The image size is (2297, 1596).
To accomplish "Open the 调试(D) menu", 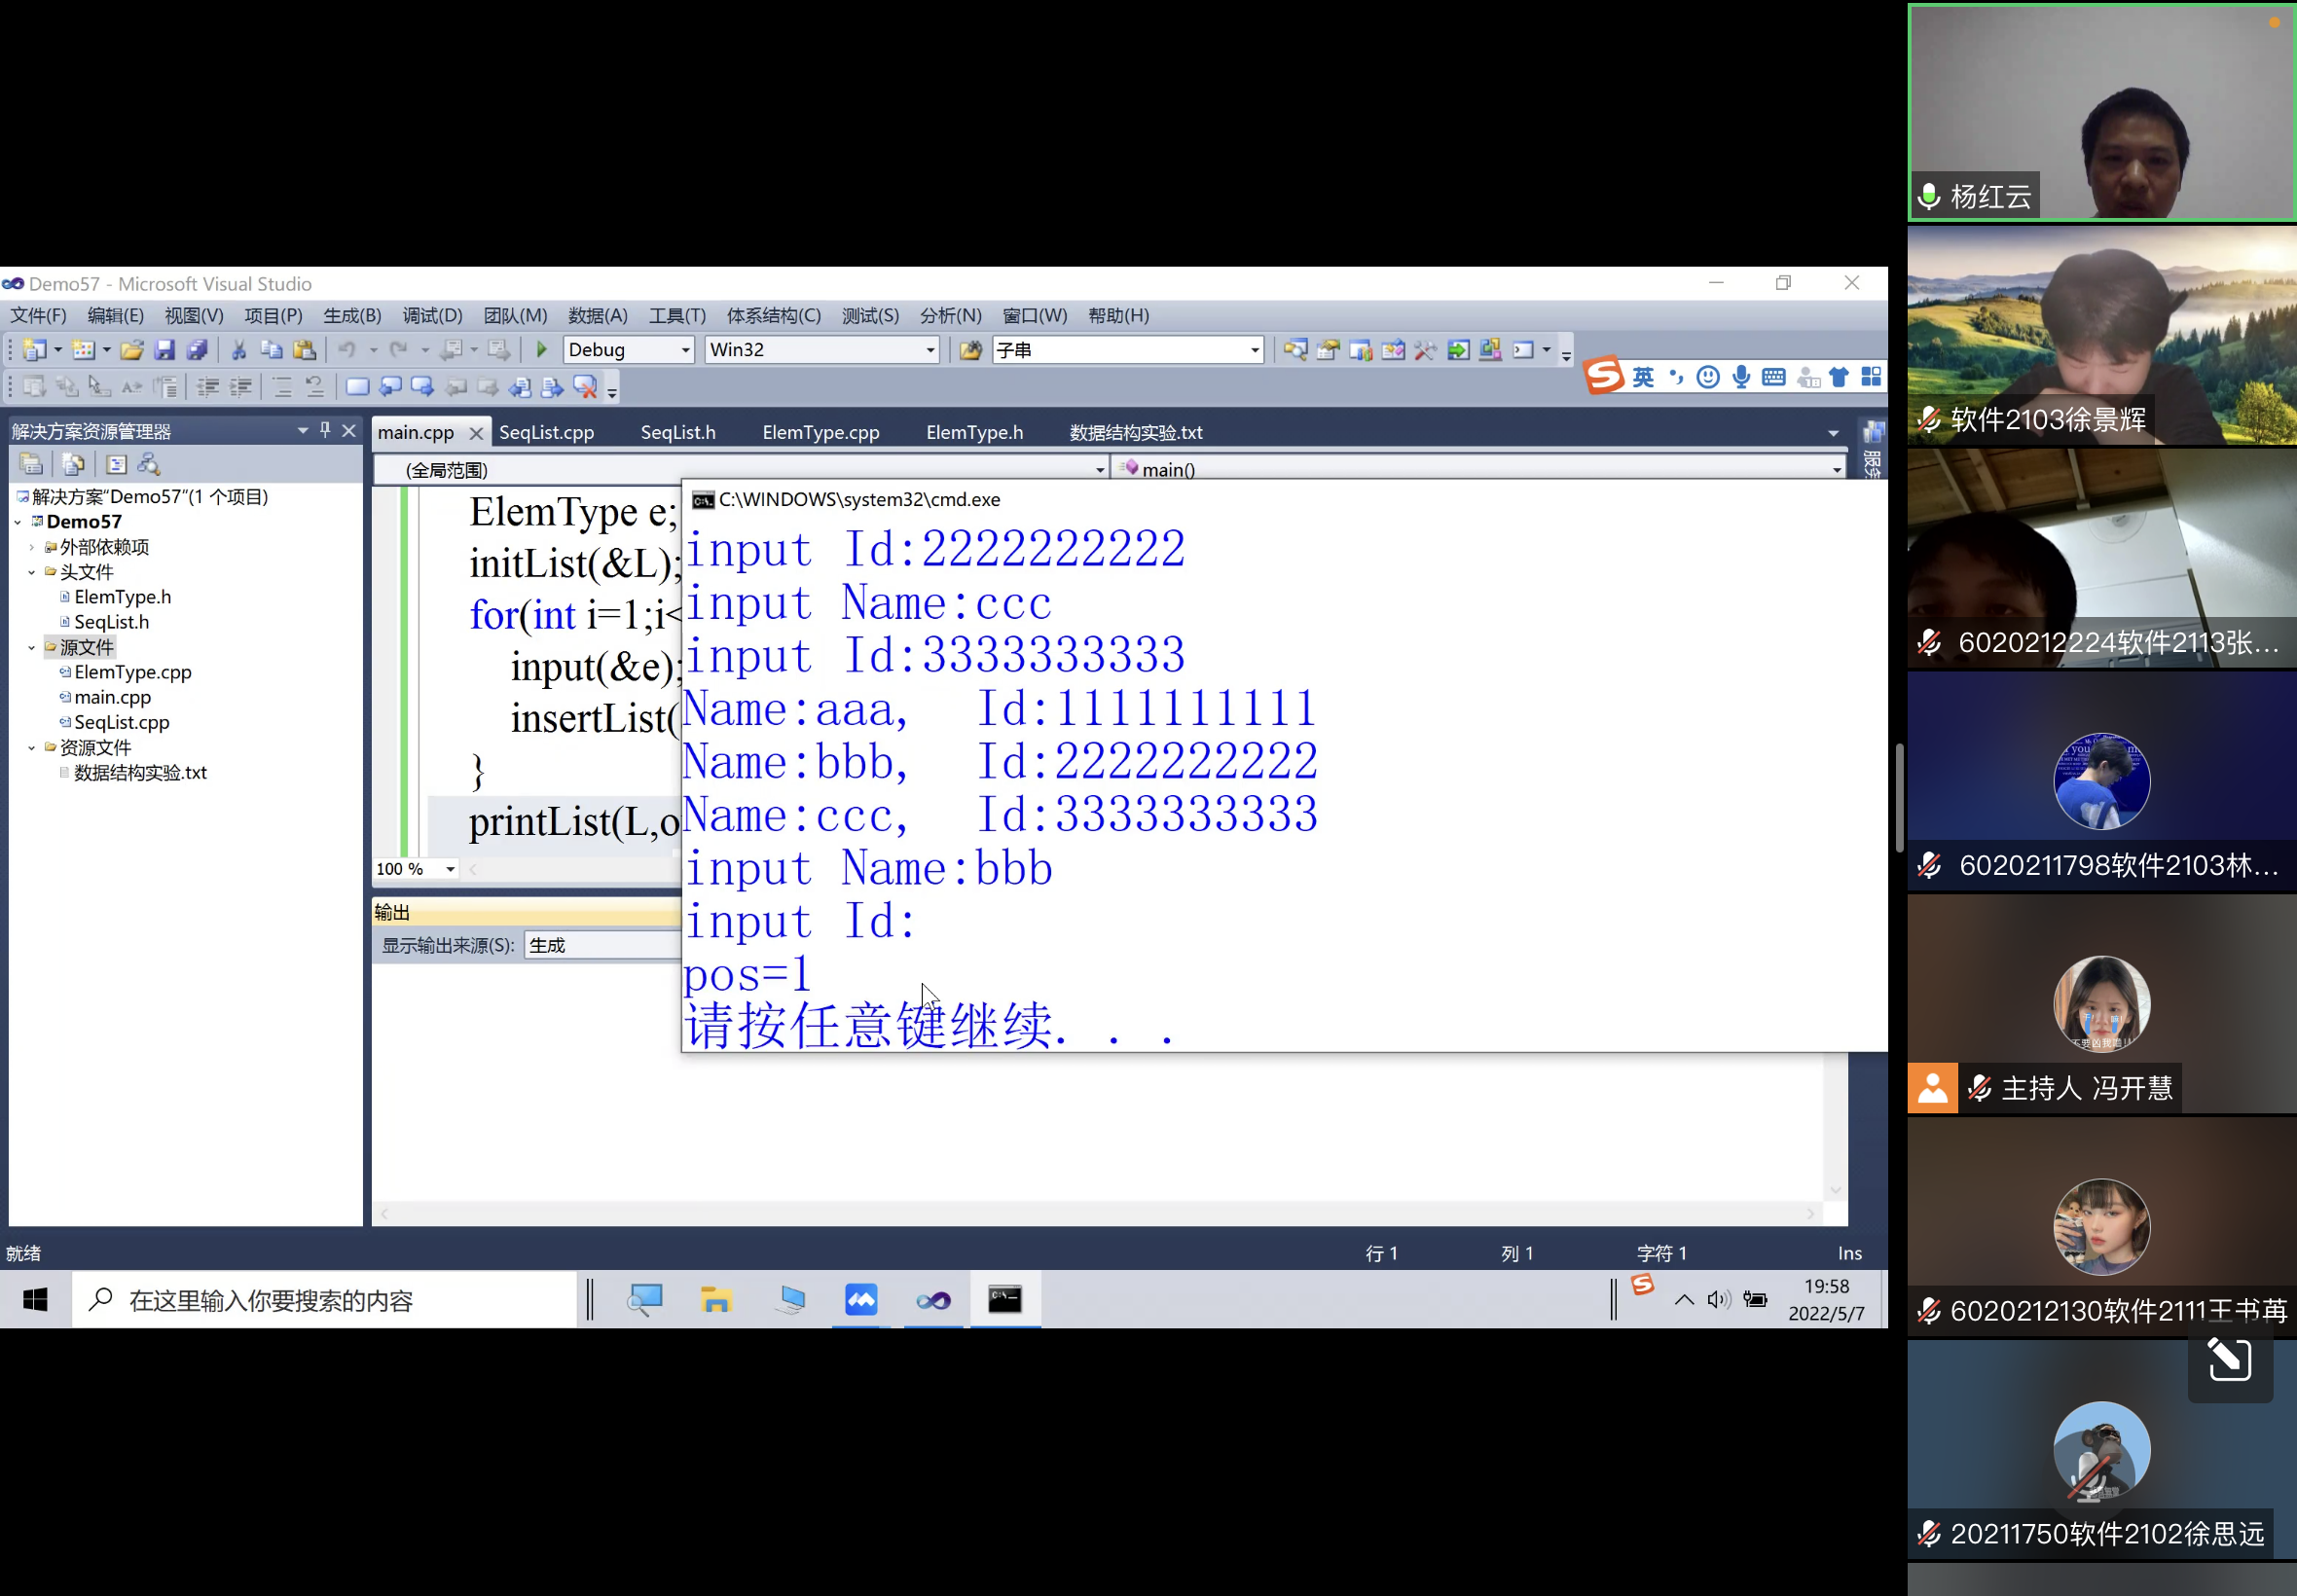I will [x=432, y=315].
